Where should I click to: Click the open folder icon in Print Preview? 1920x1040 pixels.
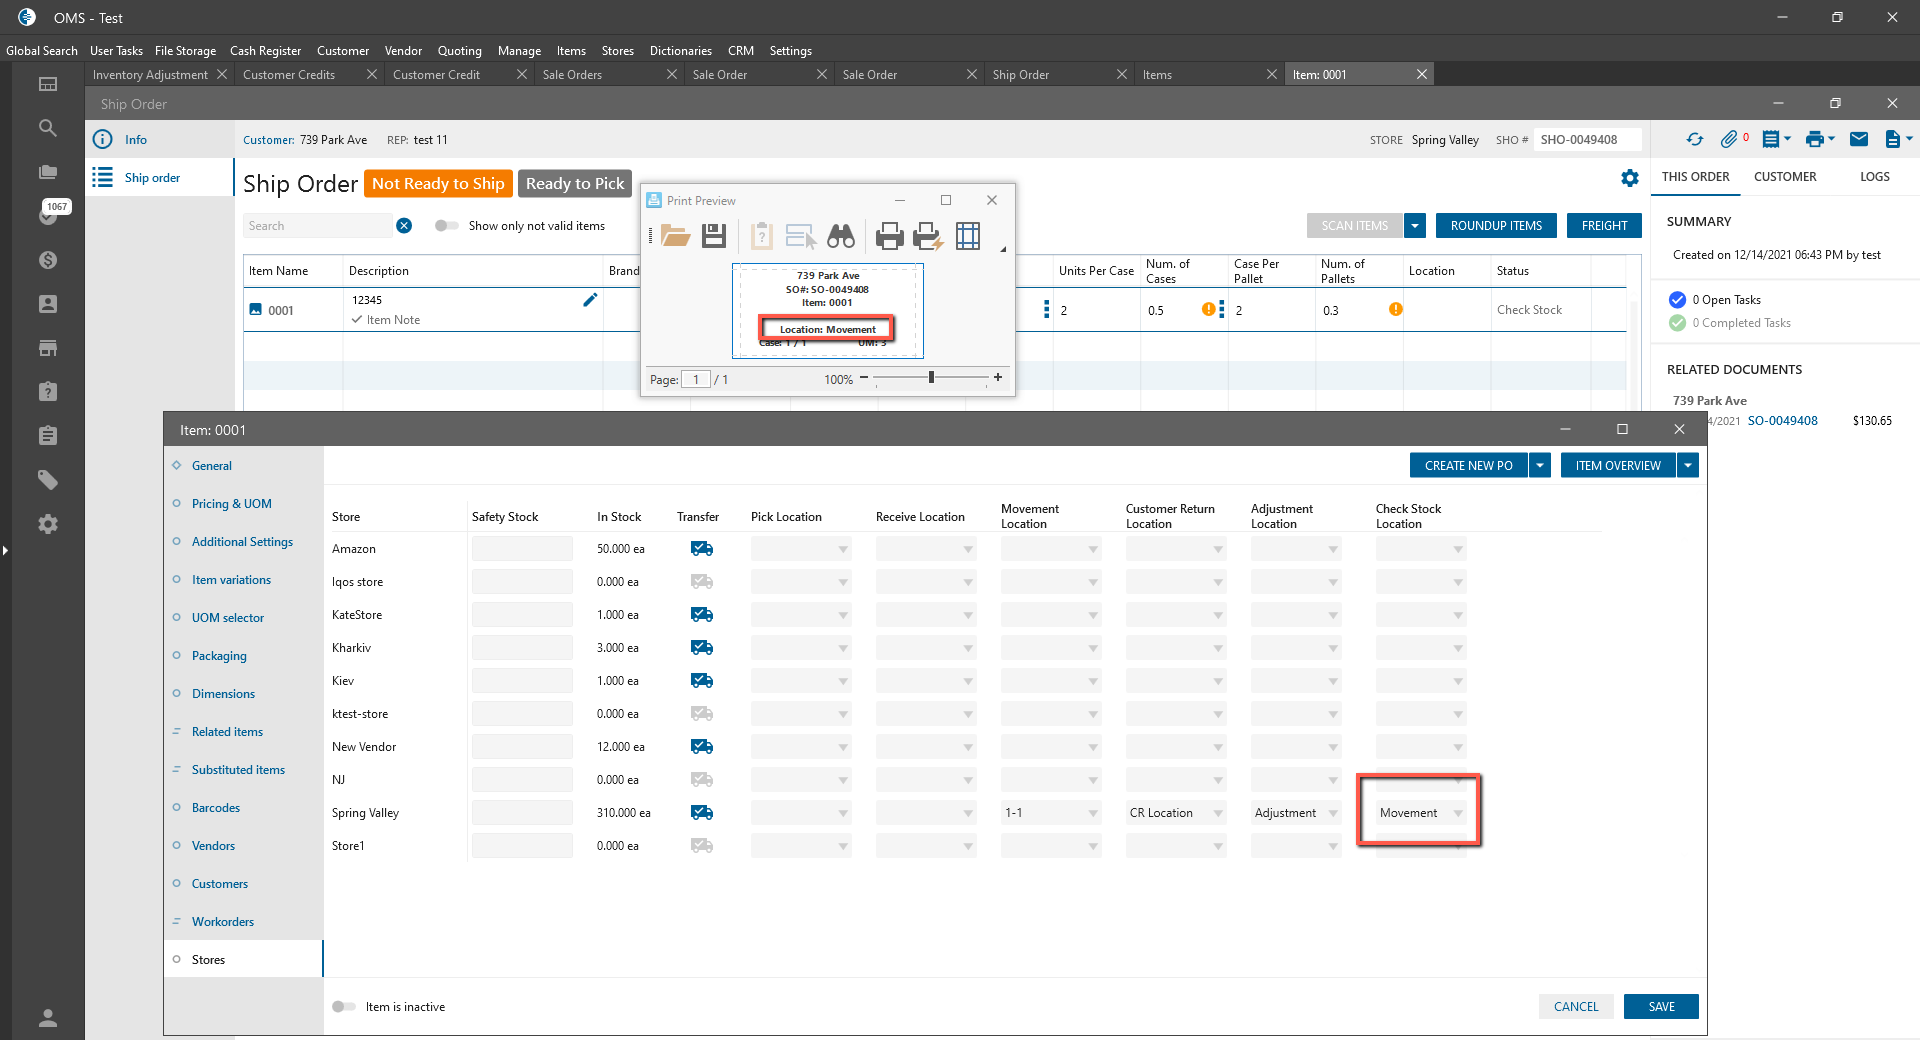point(676,236)
